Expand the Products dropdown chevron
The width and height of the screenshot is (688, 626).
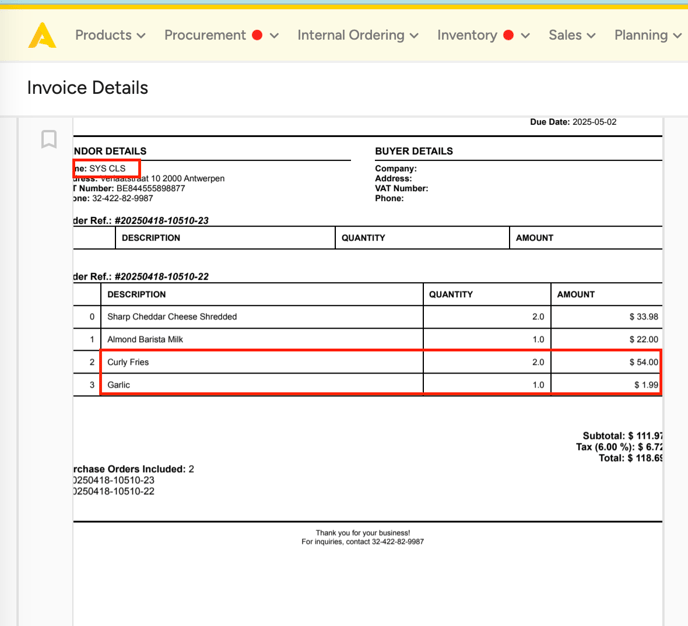[141, 36]
